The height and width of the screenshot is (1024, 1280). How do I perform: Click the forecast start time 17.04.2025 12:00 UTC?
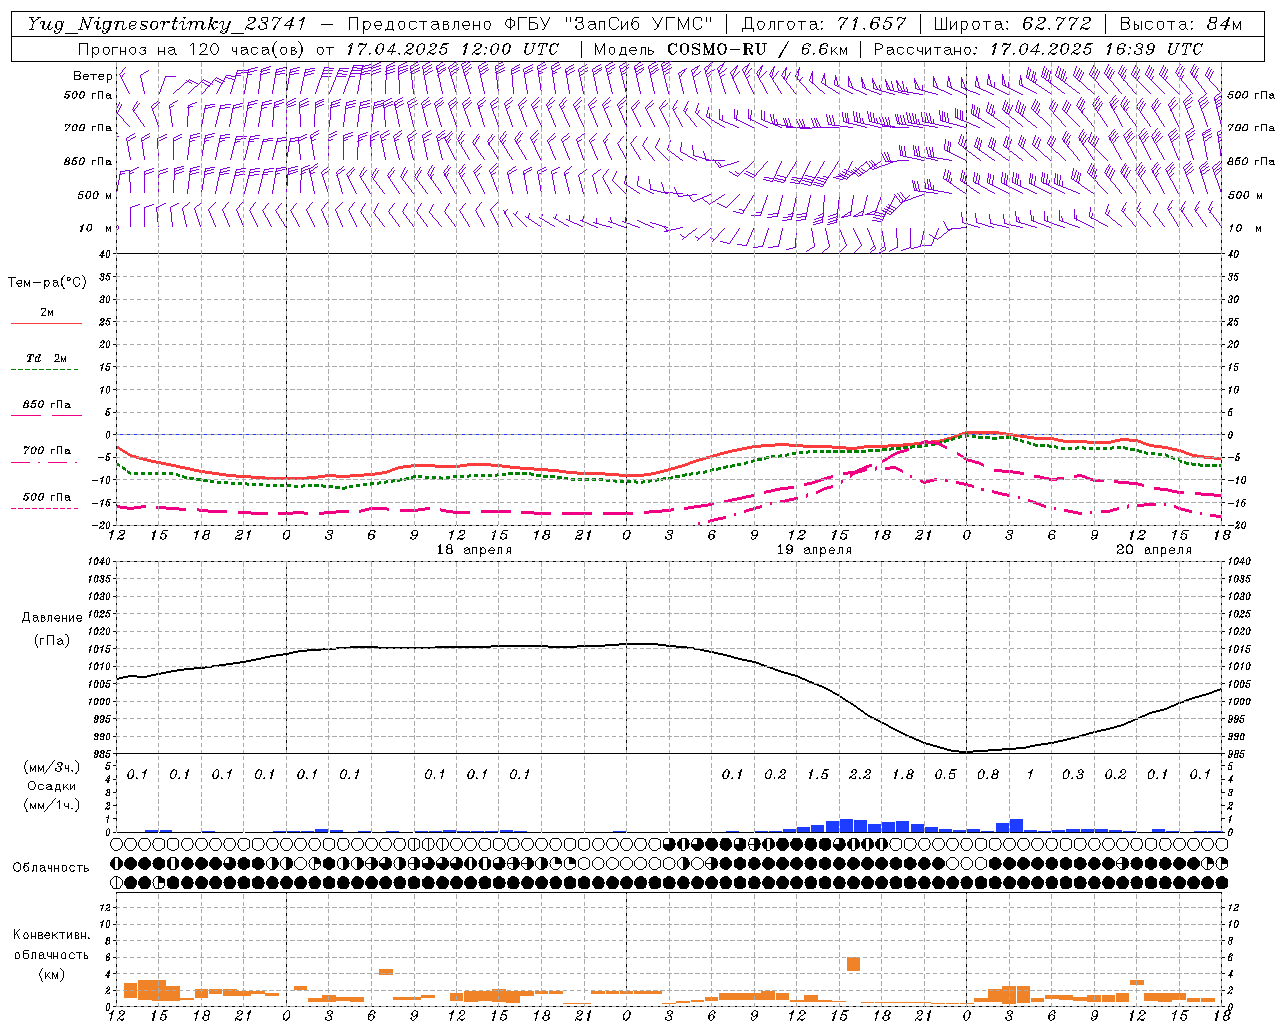point(452,49)
